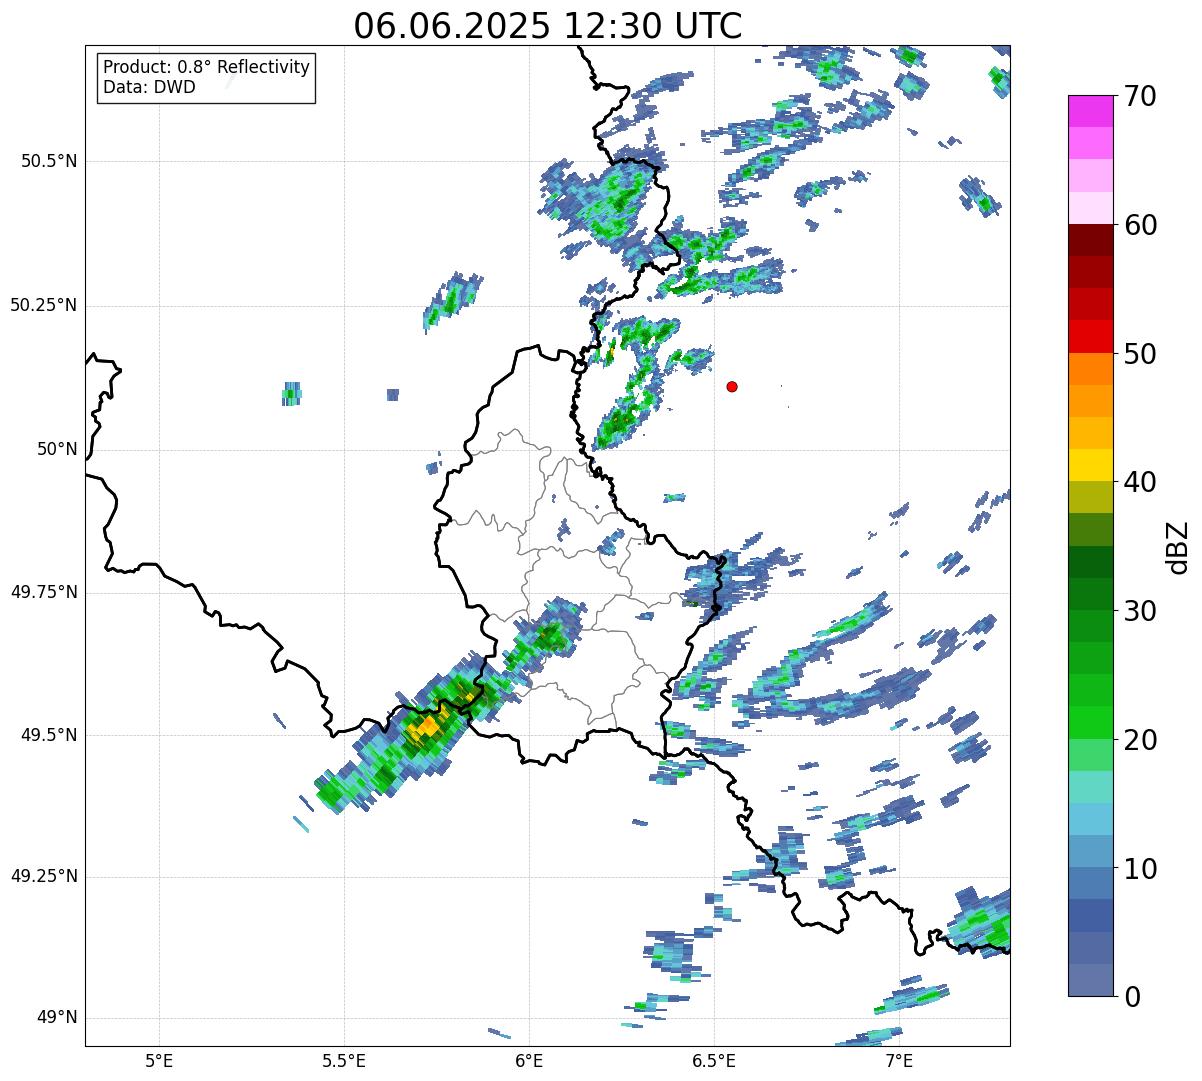Click the 49.25°N latitude label
Screen dimensions: 1202x1081
(44, 877)
